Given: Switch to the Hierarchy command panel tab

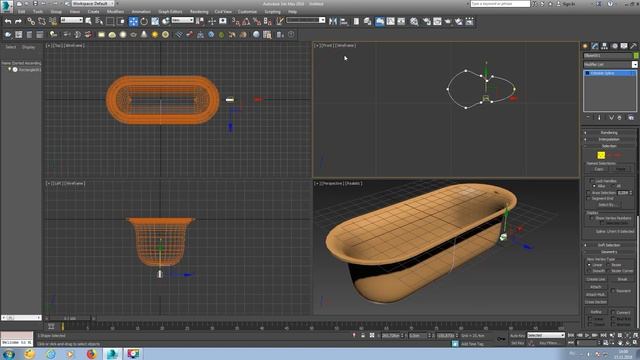Looking at the screenshot, I should point(604,46).
